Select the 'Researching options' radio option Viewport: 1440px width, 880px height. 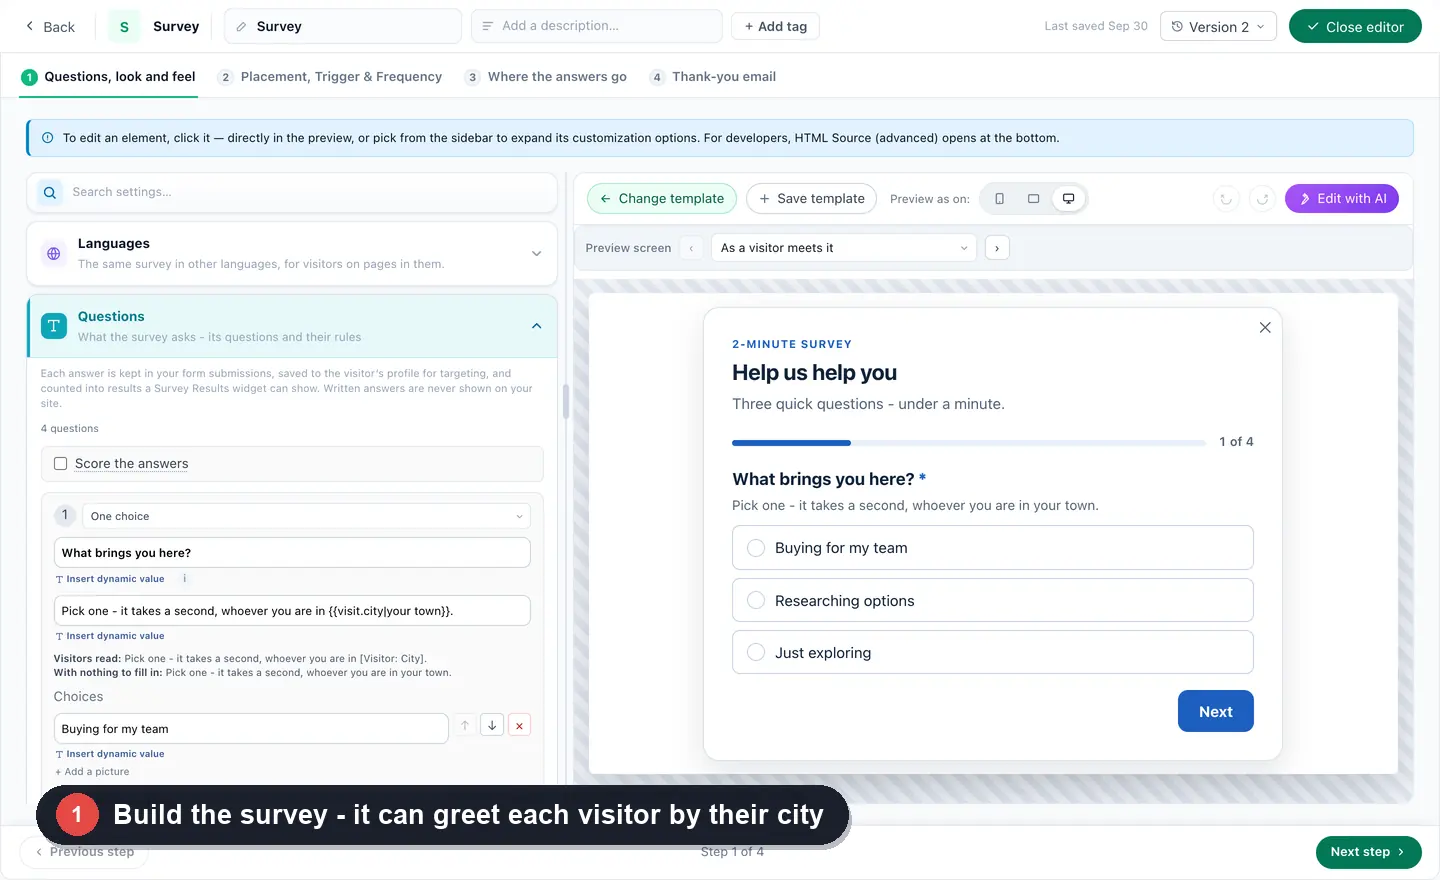click(x=756, y=600)
